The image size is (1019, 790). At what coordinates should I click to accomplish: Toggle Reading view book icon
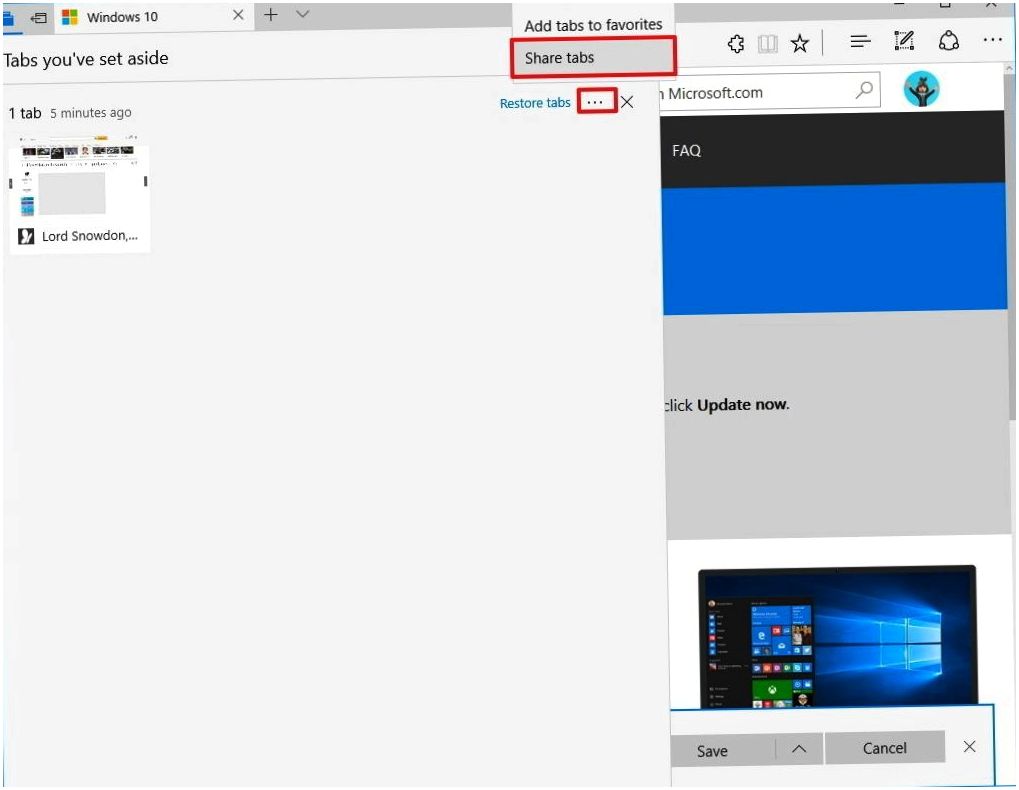click(767, 44)
